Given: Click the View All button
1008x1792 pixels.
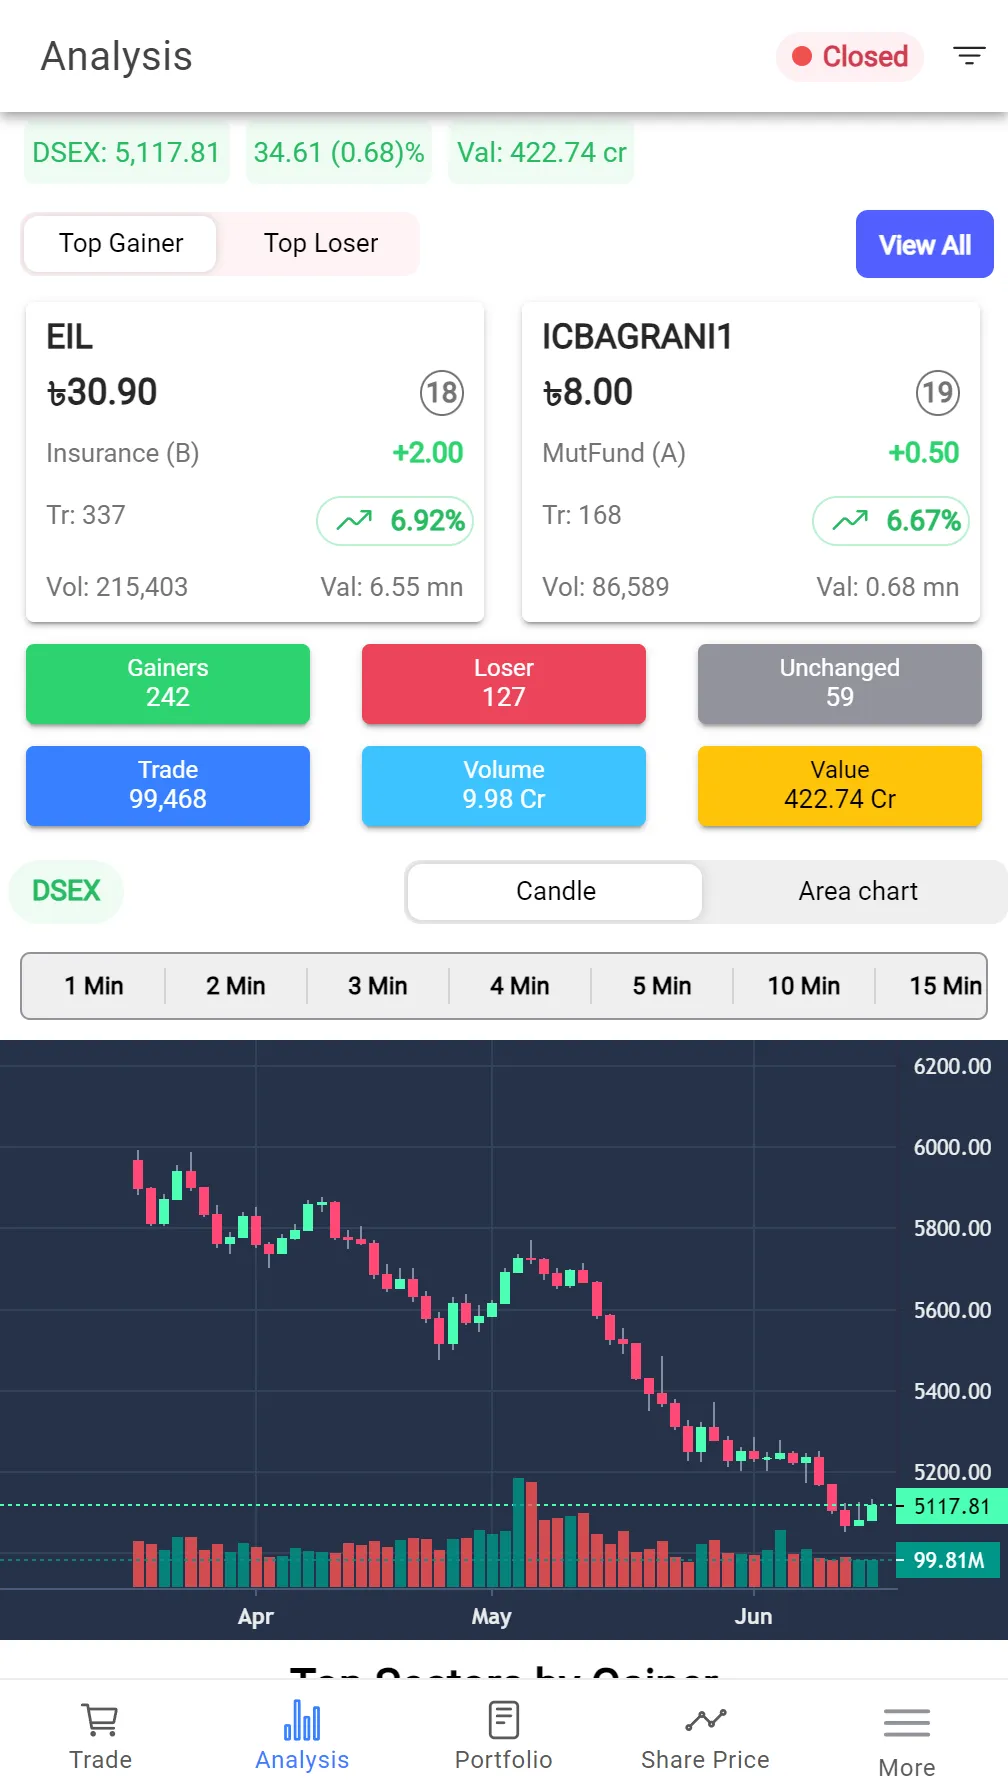Looking at the screenshot, I should tap(925, 244).
